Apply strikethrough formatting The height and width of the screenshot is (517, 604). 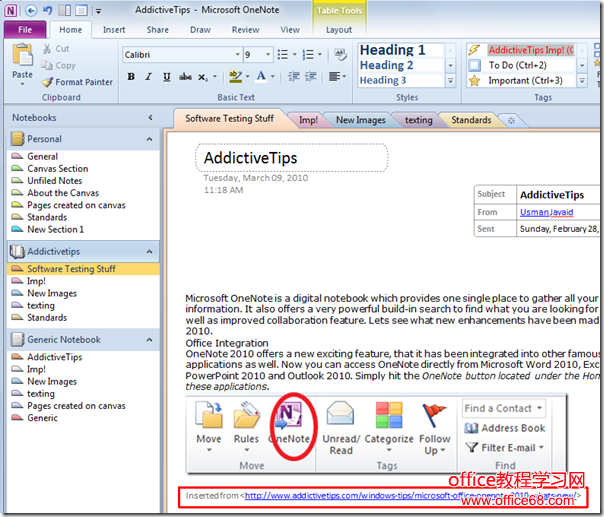(185, 77)
